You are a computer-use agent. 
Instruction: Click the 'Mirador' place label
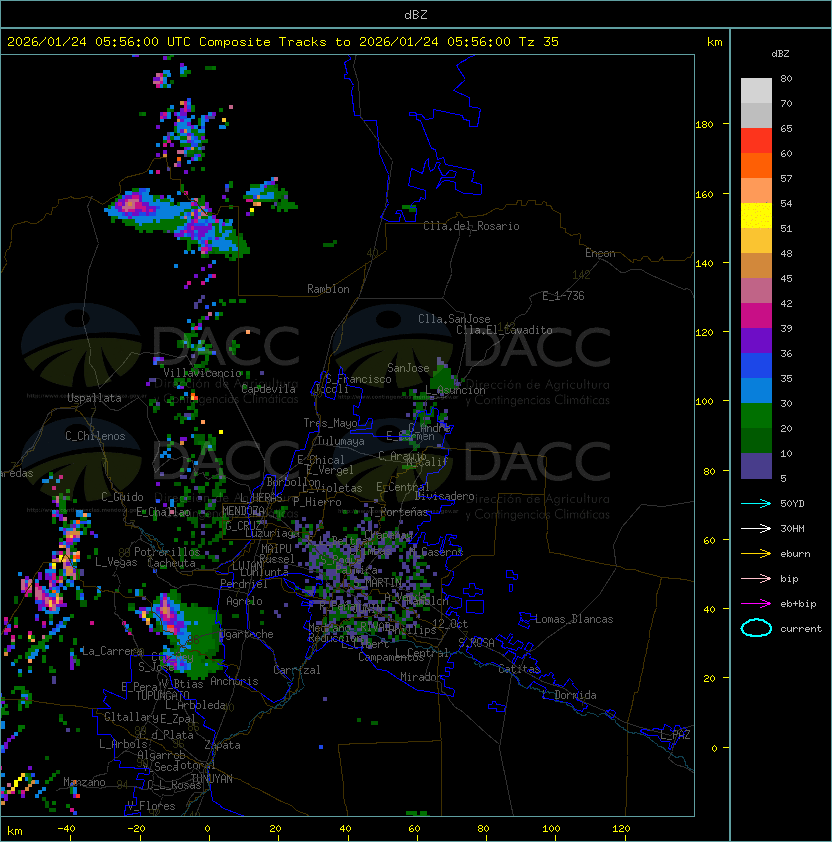[422, 677]
